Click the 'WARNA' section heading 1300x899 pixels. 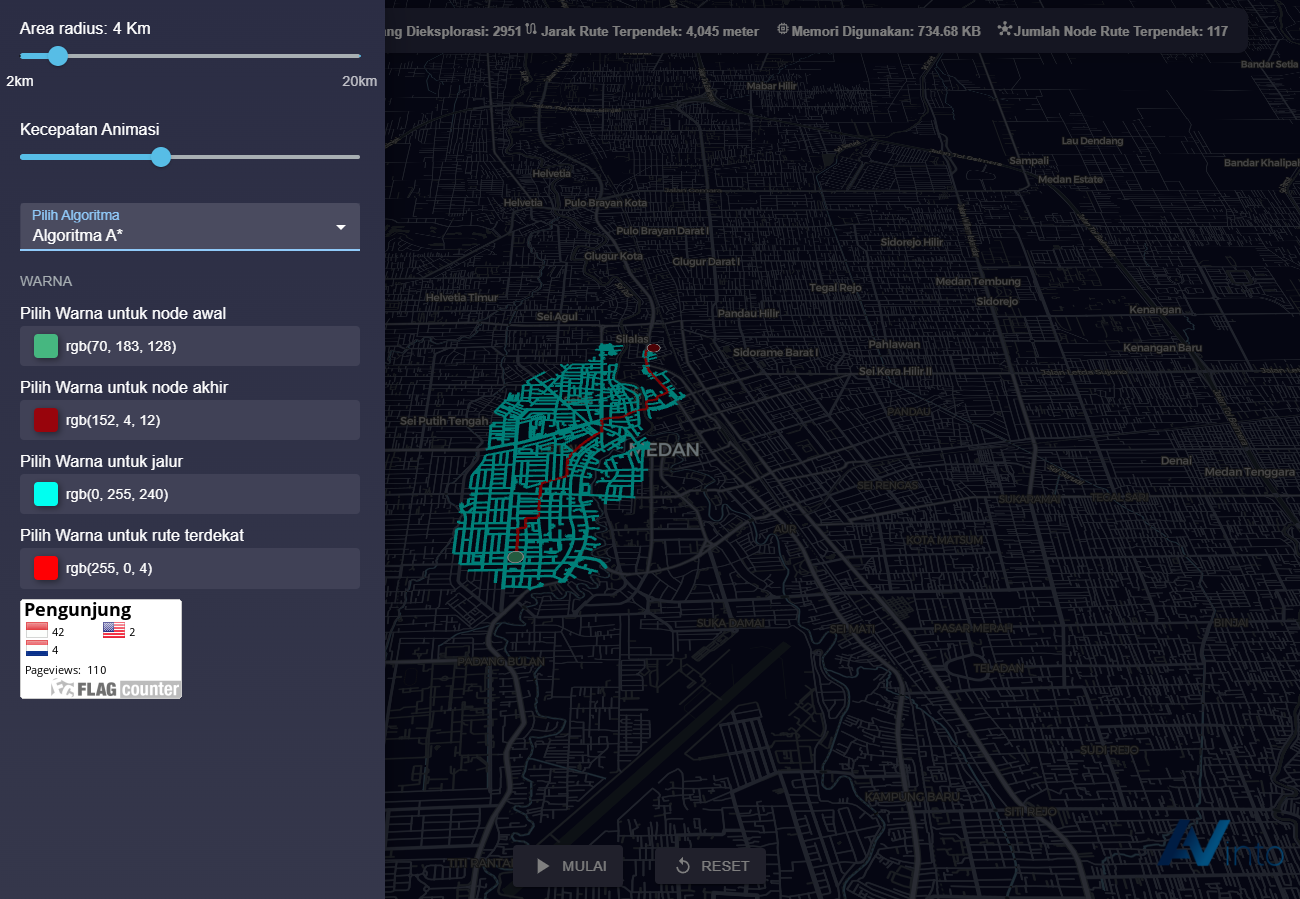point(46,281)
